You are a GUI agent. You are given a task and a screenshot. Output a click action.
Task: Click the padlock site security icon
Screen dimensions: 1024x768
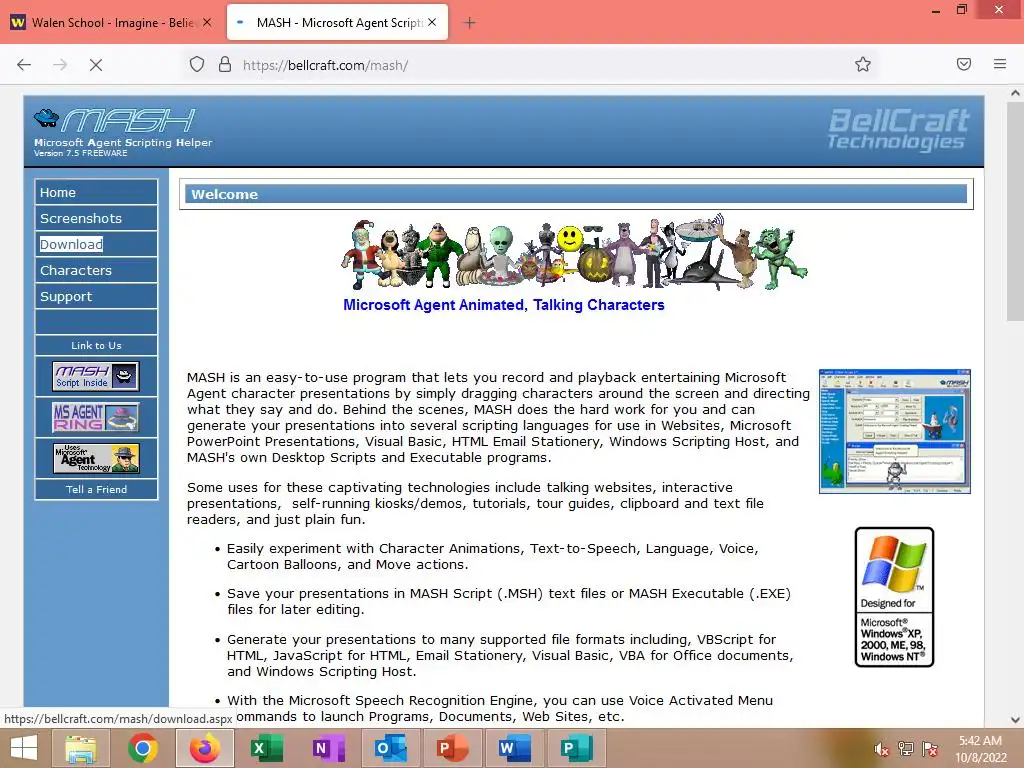tap(225, 65)
